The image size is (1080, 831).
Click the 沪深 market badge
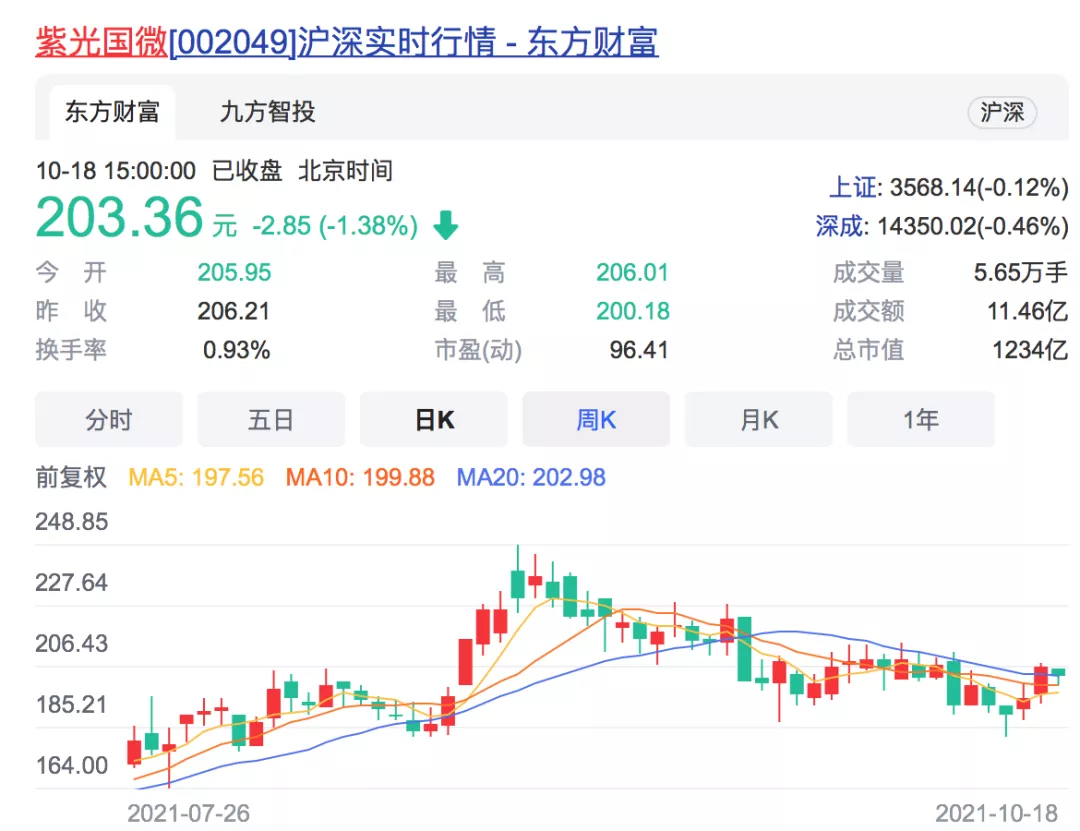1001,112
